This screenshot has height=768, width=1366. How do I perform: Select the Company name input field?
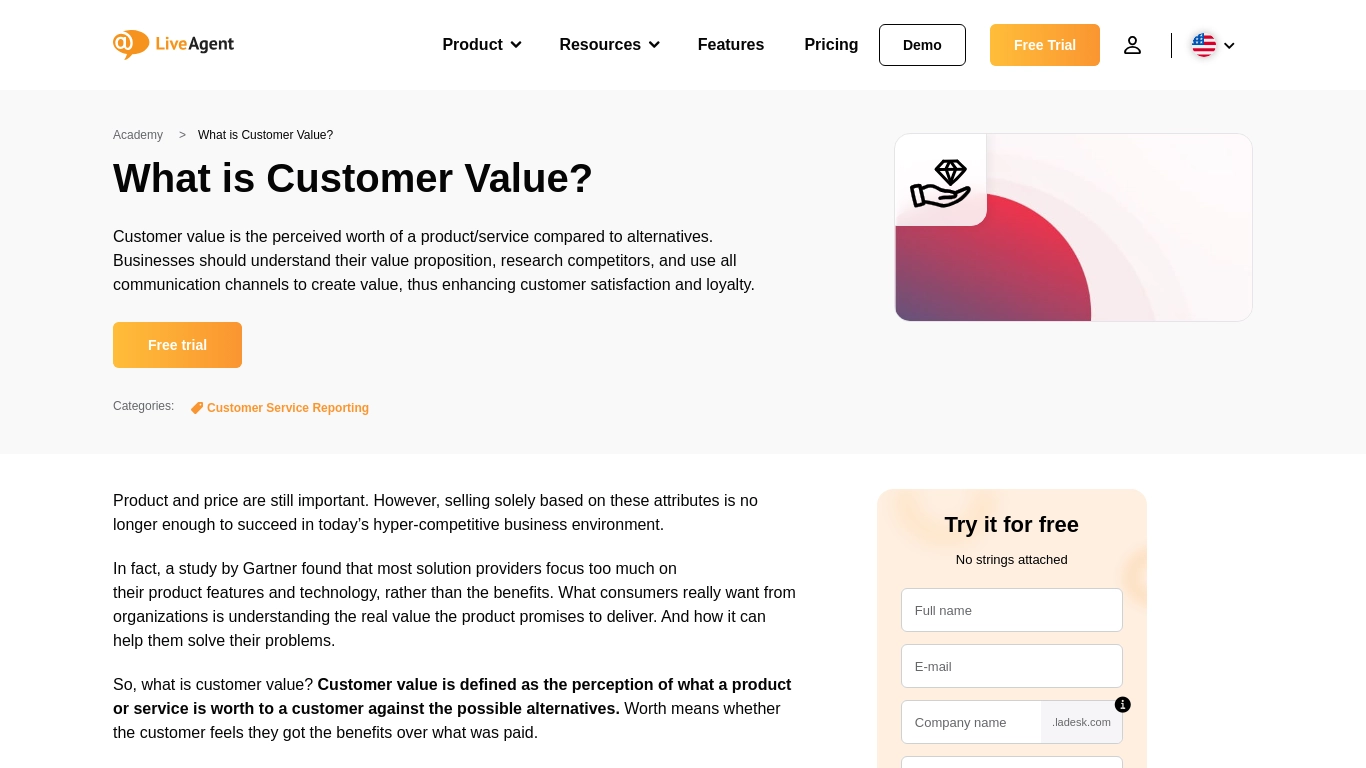pyautogui.click(x=971, y=722)
